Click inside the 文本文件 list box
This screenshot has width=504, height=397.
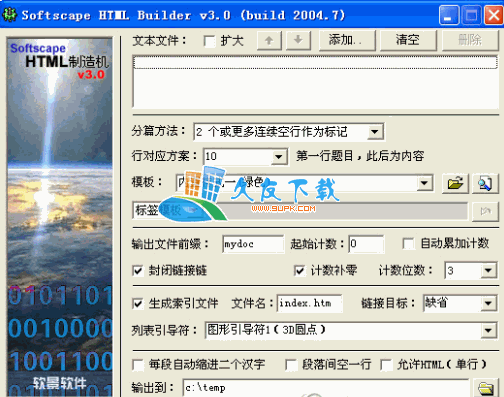point(316,82)
